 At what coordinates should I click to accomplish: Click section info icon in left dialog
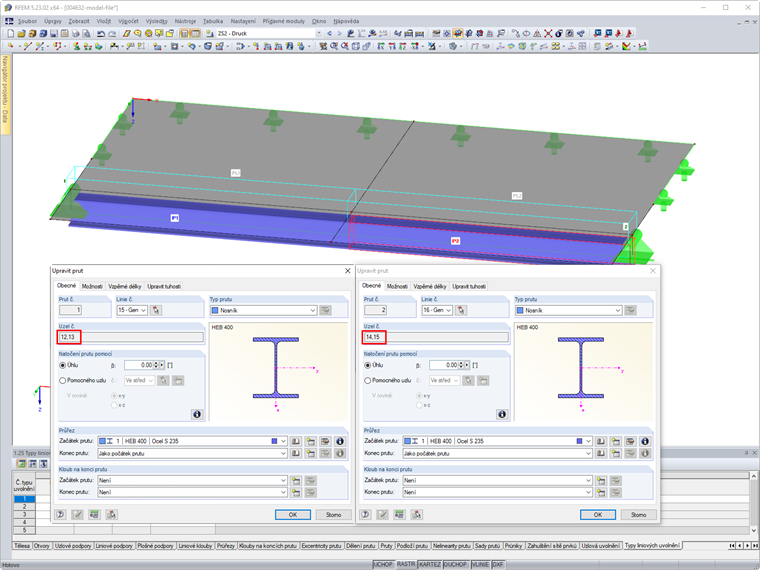(340, 441)
